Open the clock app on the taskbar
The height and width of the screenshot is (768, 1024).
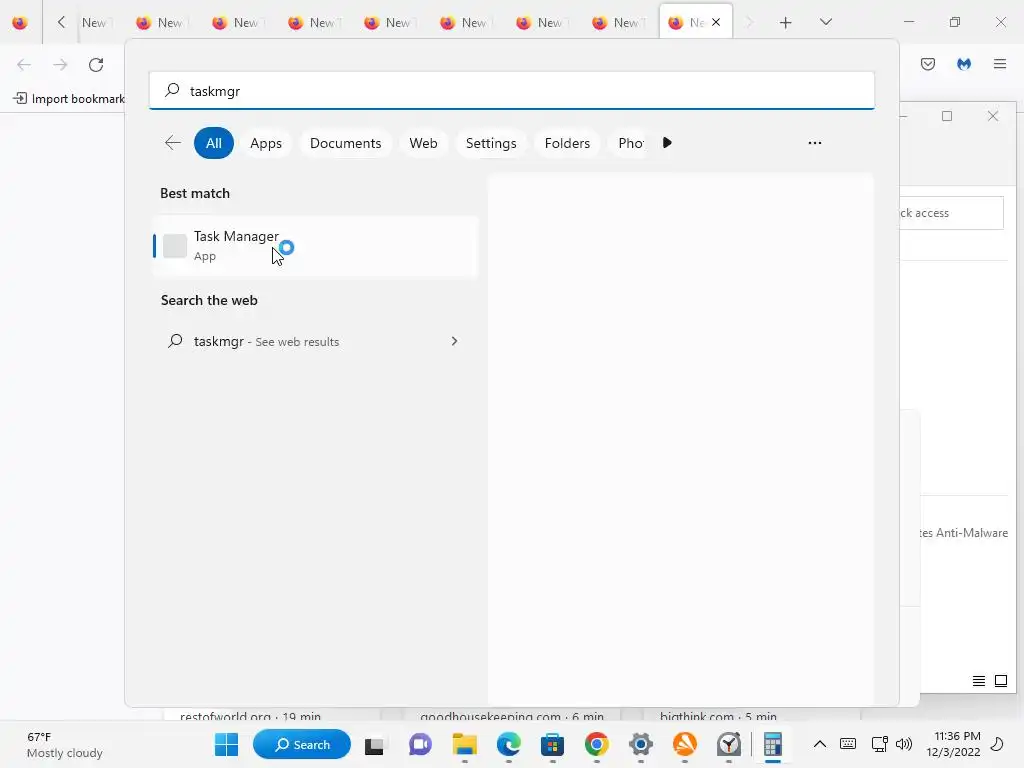pyautogui.click(x=729, y=744)
